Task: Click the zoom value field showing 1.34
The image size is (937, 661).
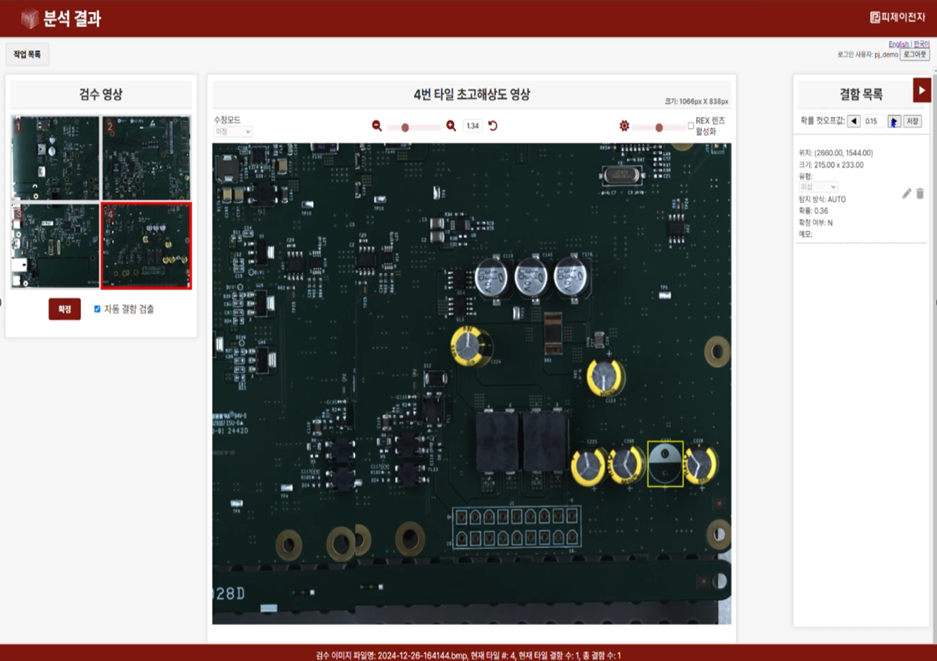Action: pyautogui.click(x=473, y=126)
